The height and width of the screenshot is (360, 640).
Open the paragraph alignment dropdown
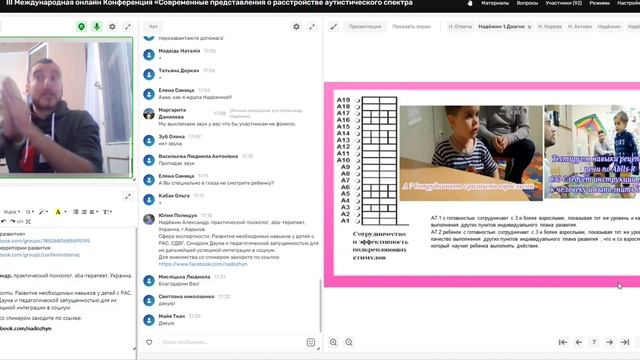(94, 212)
